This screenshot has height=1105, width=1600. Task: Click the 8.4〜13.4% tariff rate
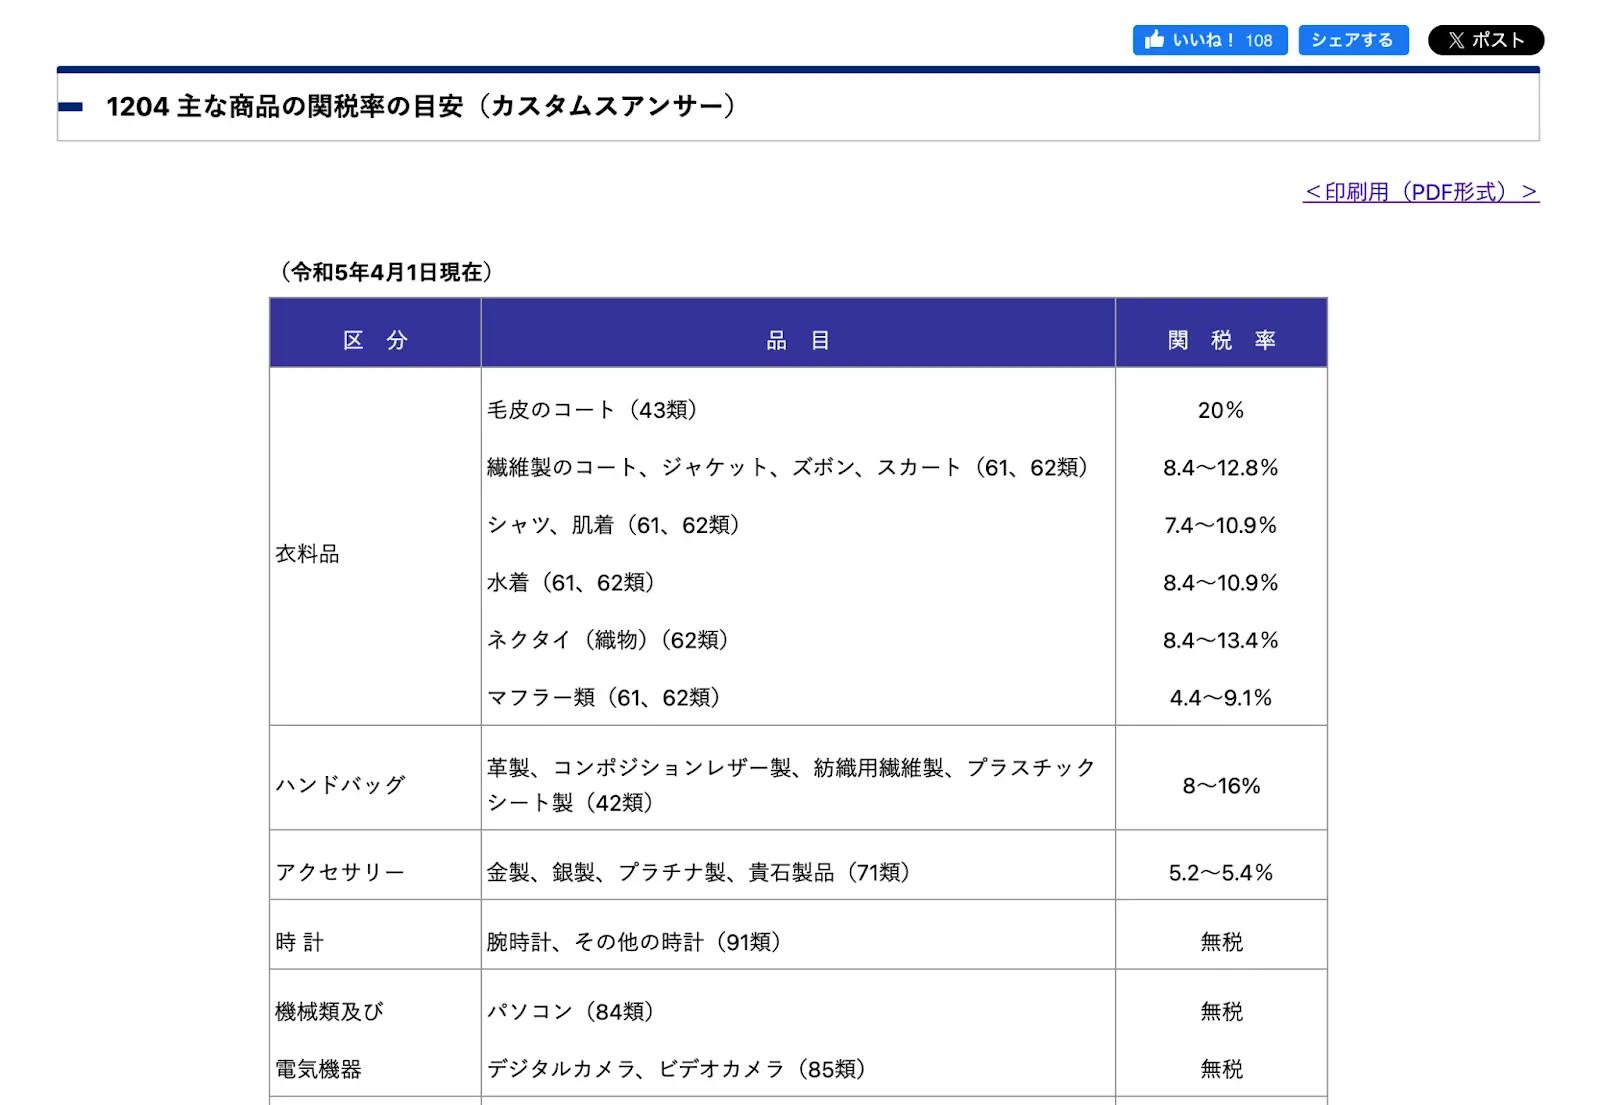tap(1221, 640)
